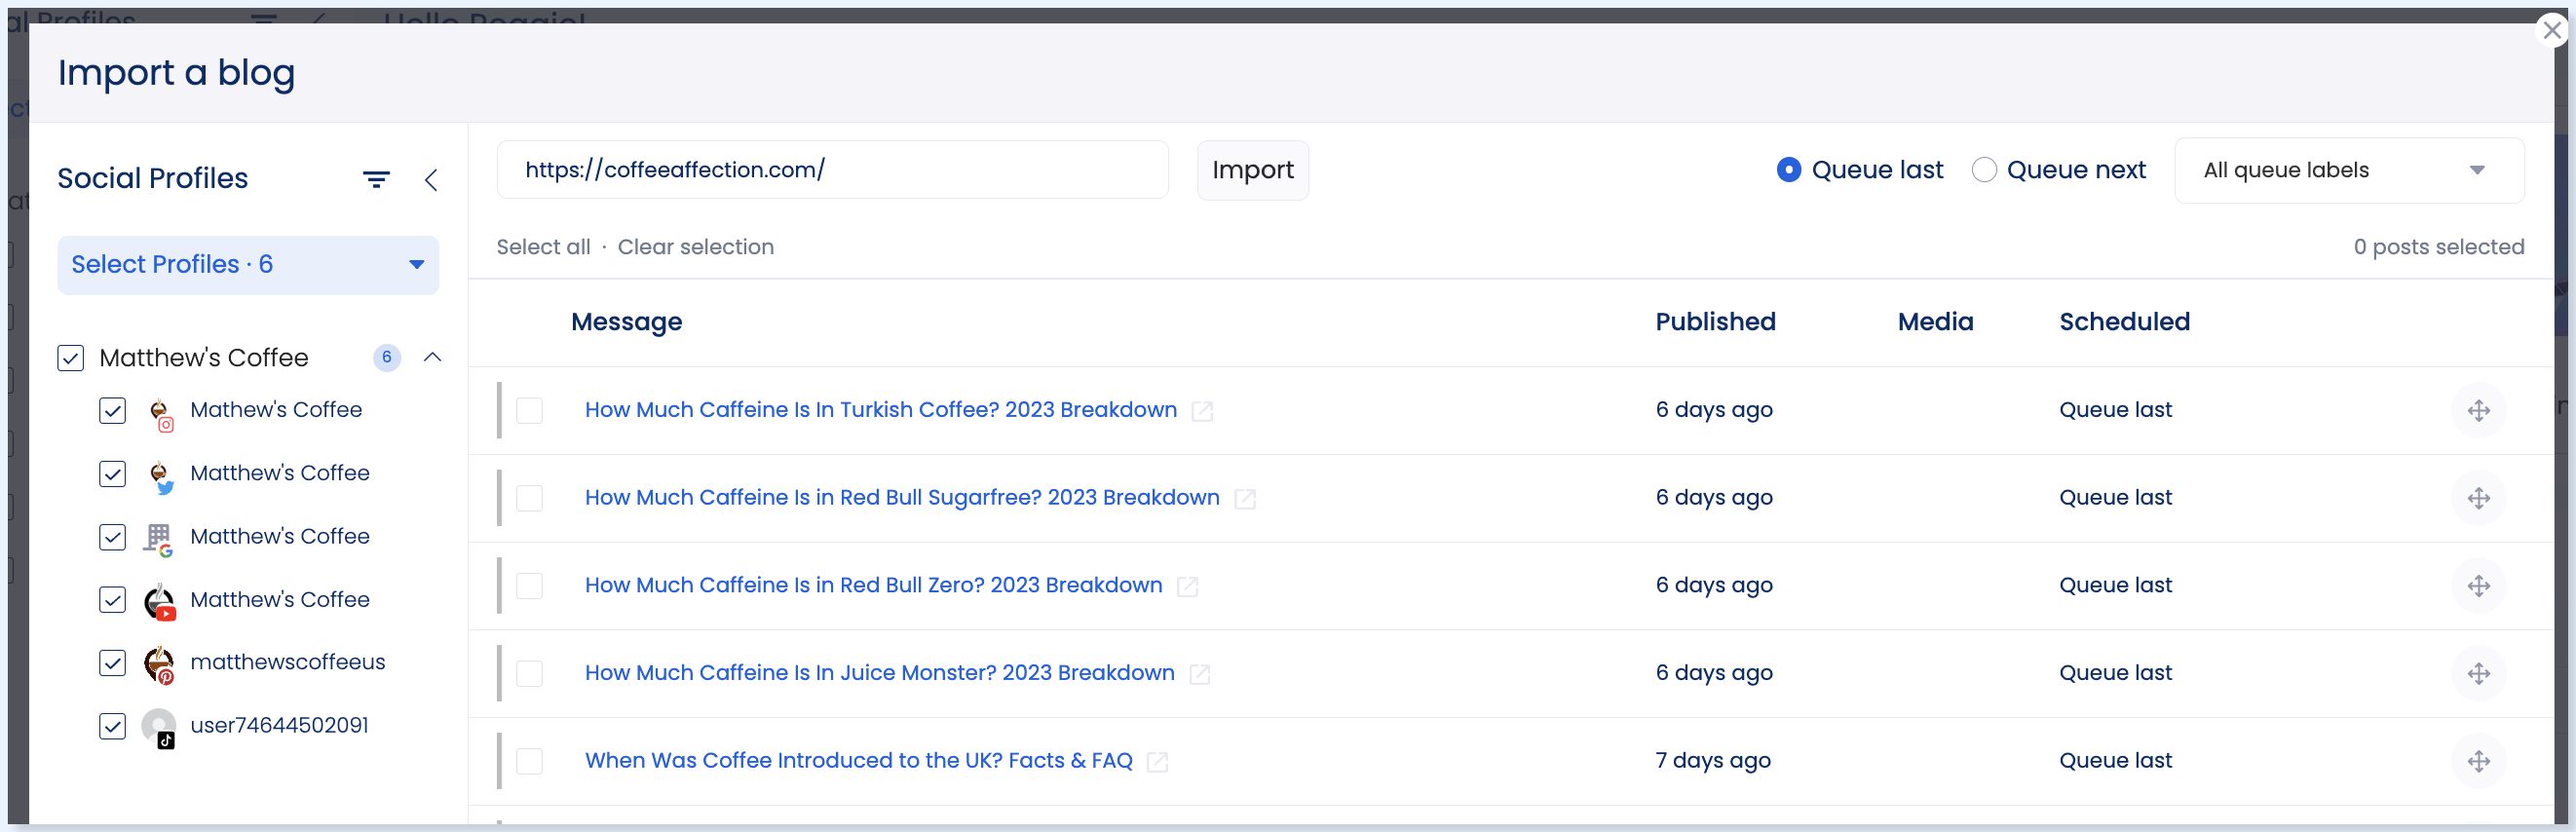Click Mathew's Coffee Instagram profile avatar

coord(160,412)
